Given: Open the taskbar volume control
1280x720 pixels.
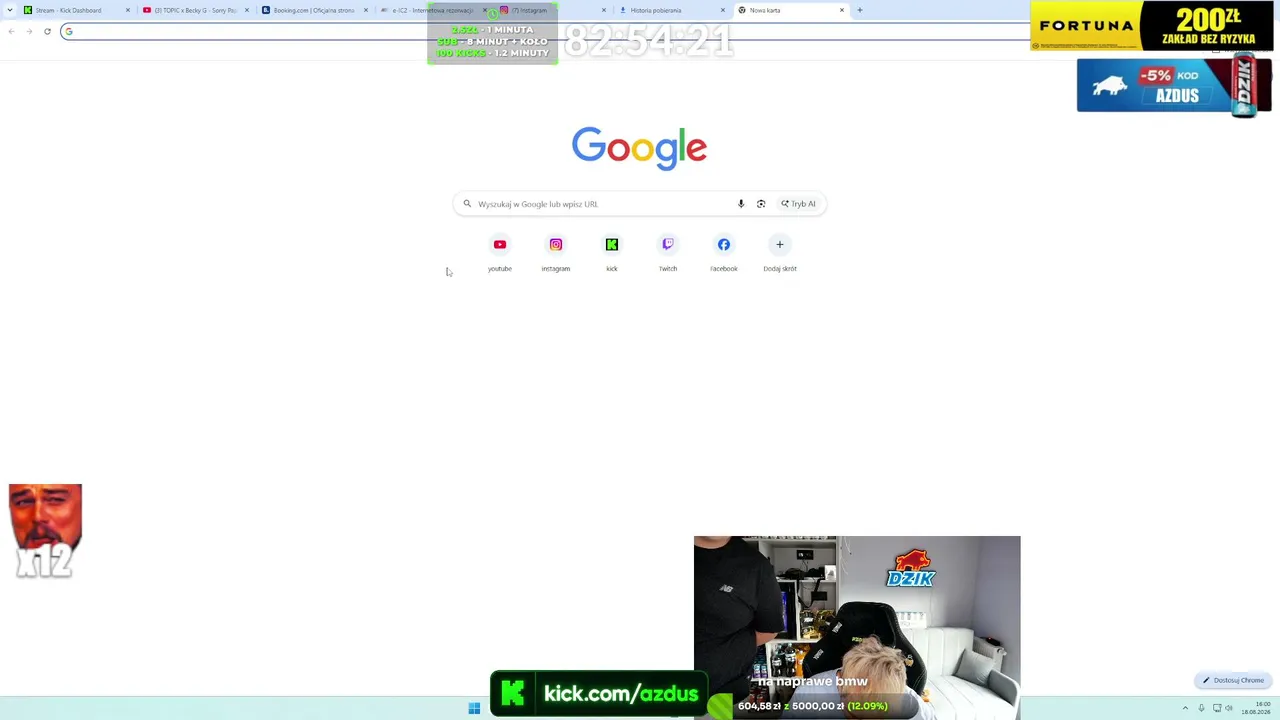Looking at the screenshot, I should click(1229, 708).
